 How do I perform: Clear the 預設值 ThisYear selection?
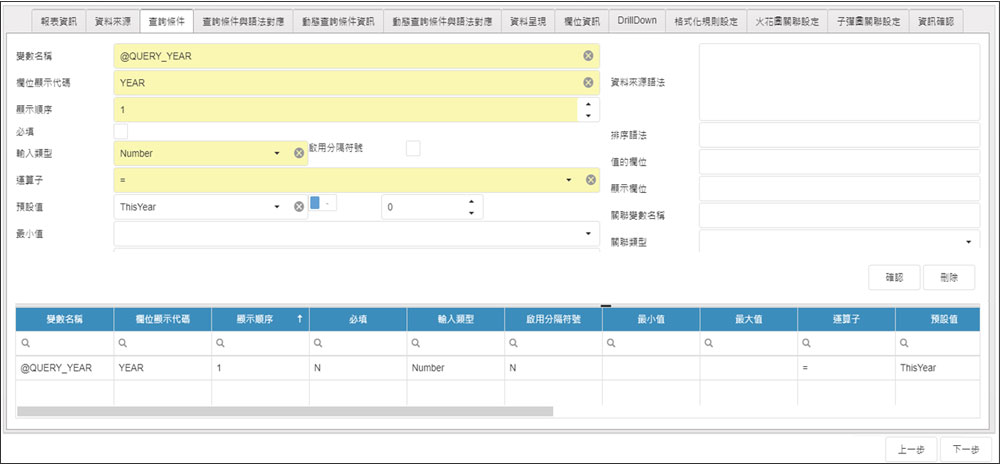click(x=298, y=207)
